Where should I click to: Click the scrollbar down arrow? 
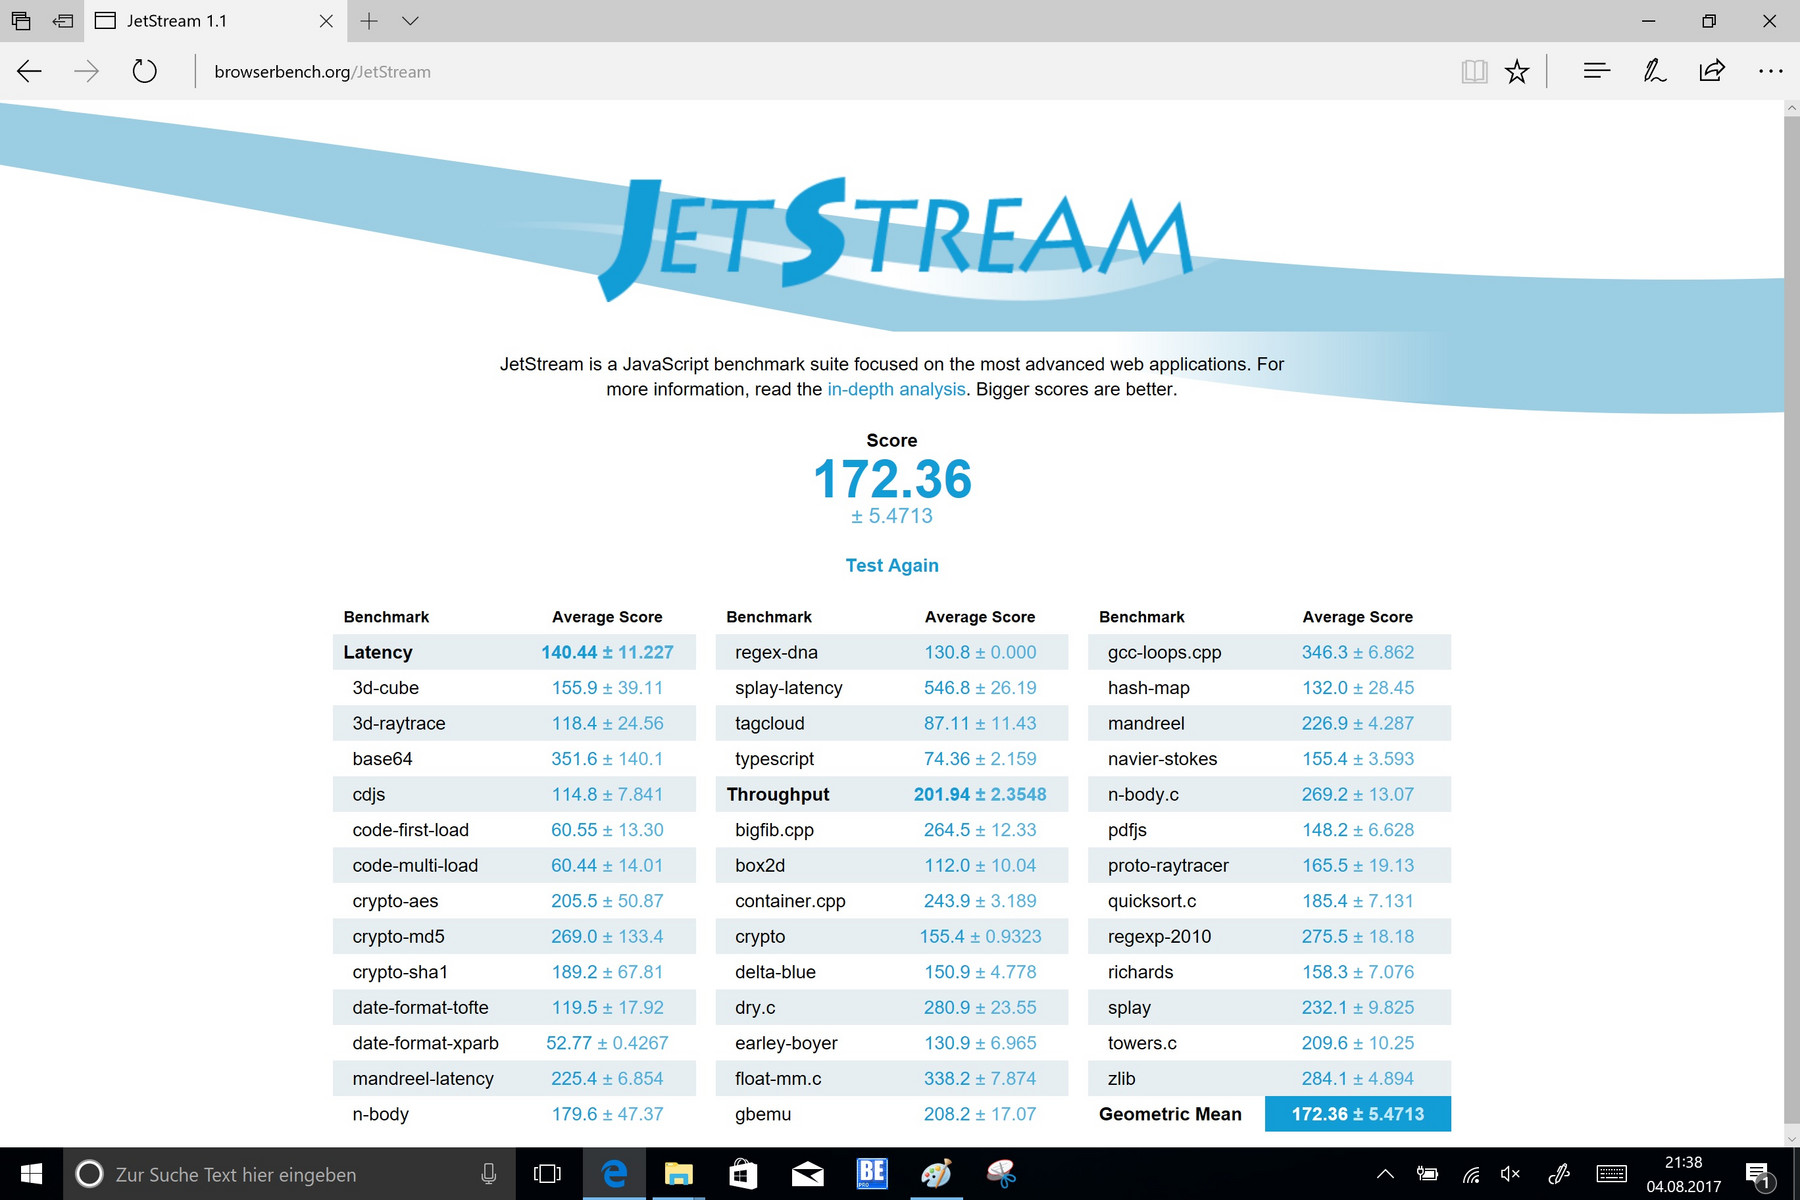(1791, 1139)
